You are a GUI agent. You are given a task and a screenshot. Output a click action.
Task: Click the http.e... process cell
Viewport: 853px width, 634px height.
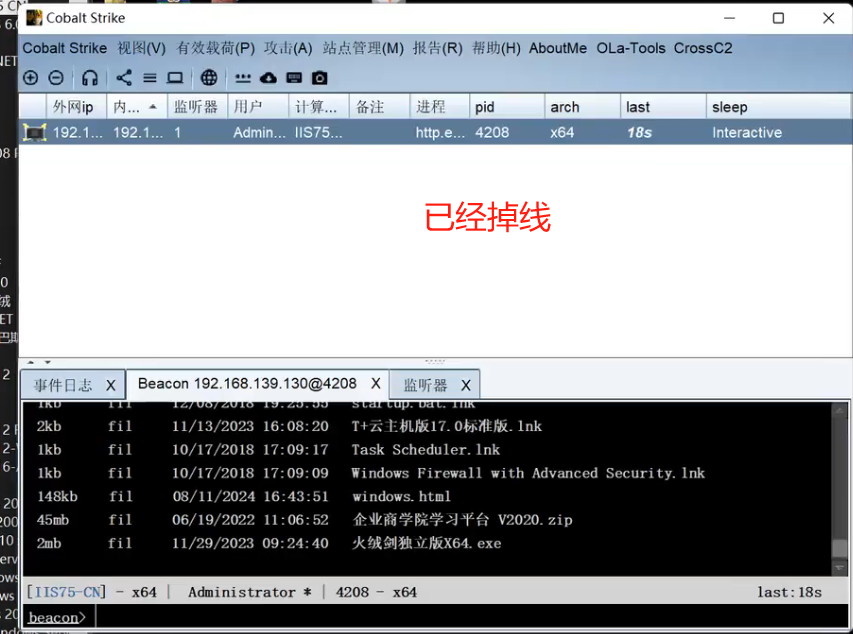pyautogui.click(x=440, y=132)
